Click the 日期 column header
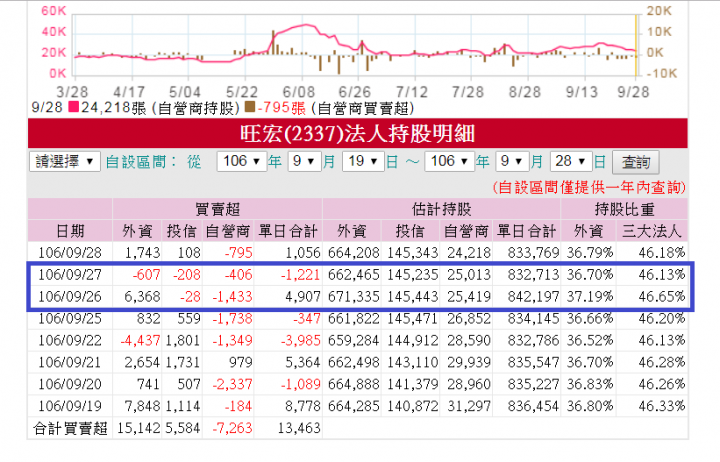Image resolution: width=720 pixels, height=462 pixels. (70, 231)
